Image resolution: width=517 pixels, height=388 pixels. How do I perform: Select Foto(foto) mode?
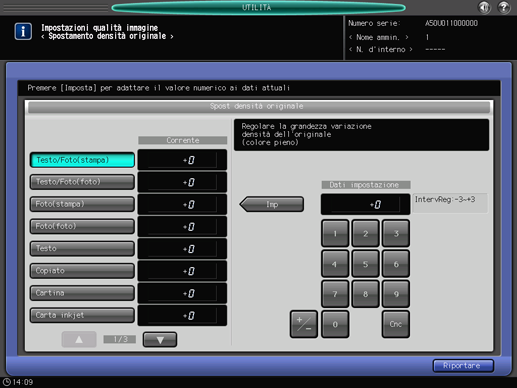point(82,226)
